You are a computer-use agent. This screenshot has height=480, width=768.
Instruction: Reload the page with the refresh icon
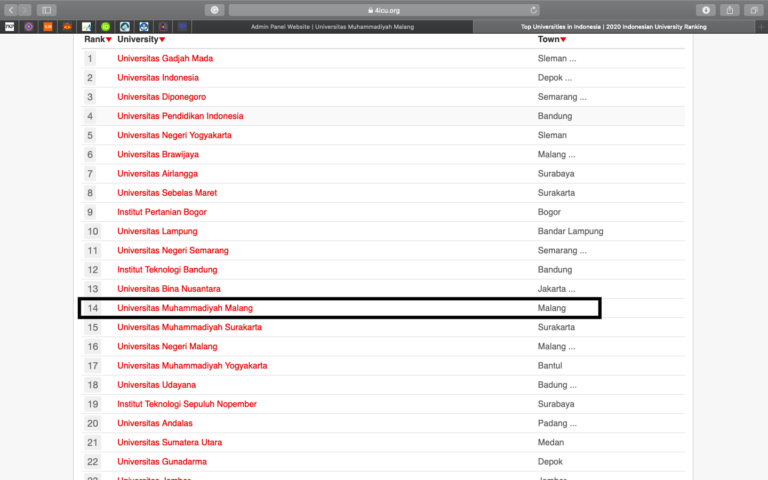(533, 10)
